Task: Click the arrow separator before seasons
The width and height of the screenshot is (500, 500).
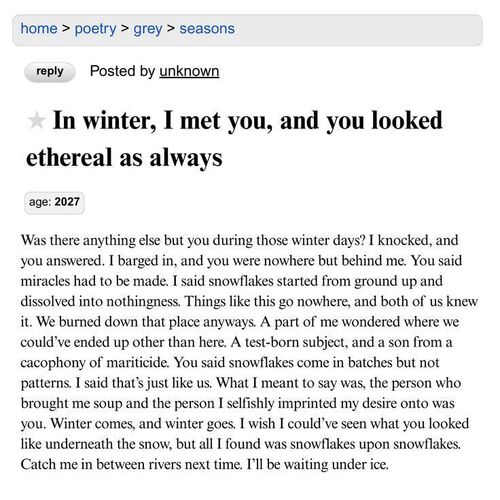Action: 171,29
